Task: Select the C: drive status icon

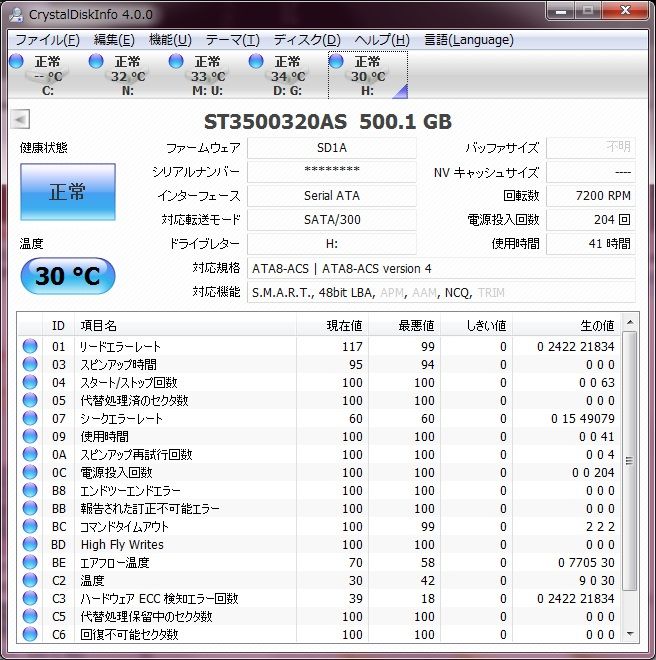Action: (x=16, y=61)
